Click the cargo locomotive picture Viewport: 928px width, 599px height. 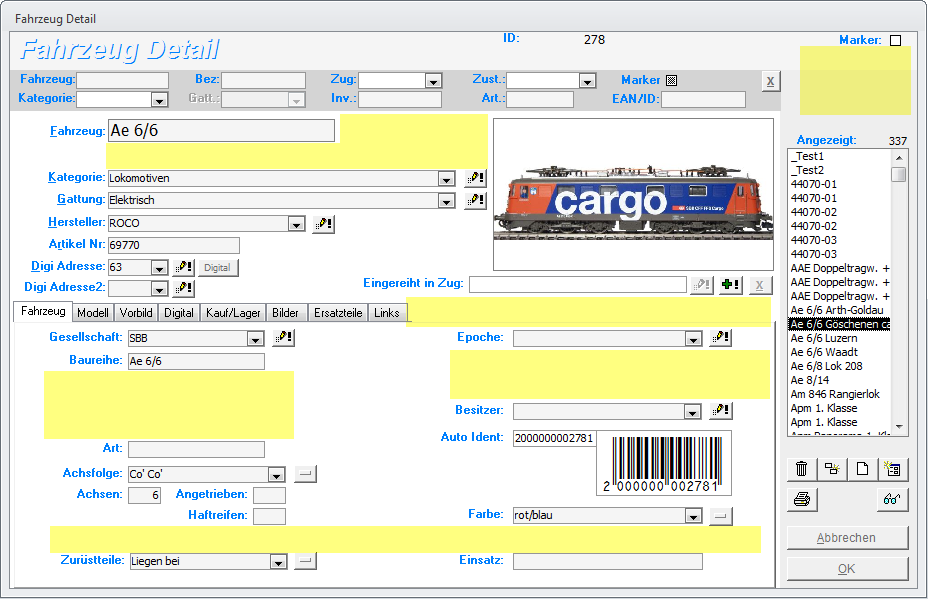pyautogui.click(x=633, y=194)
